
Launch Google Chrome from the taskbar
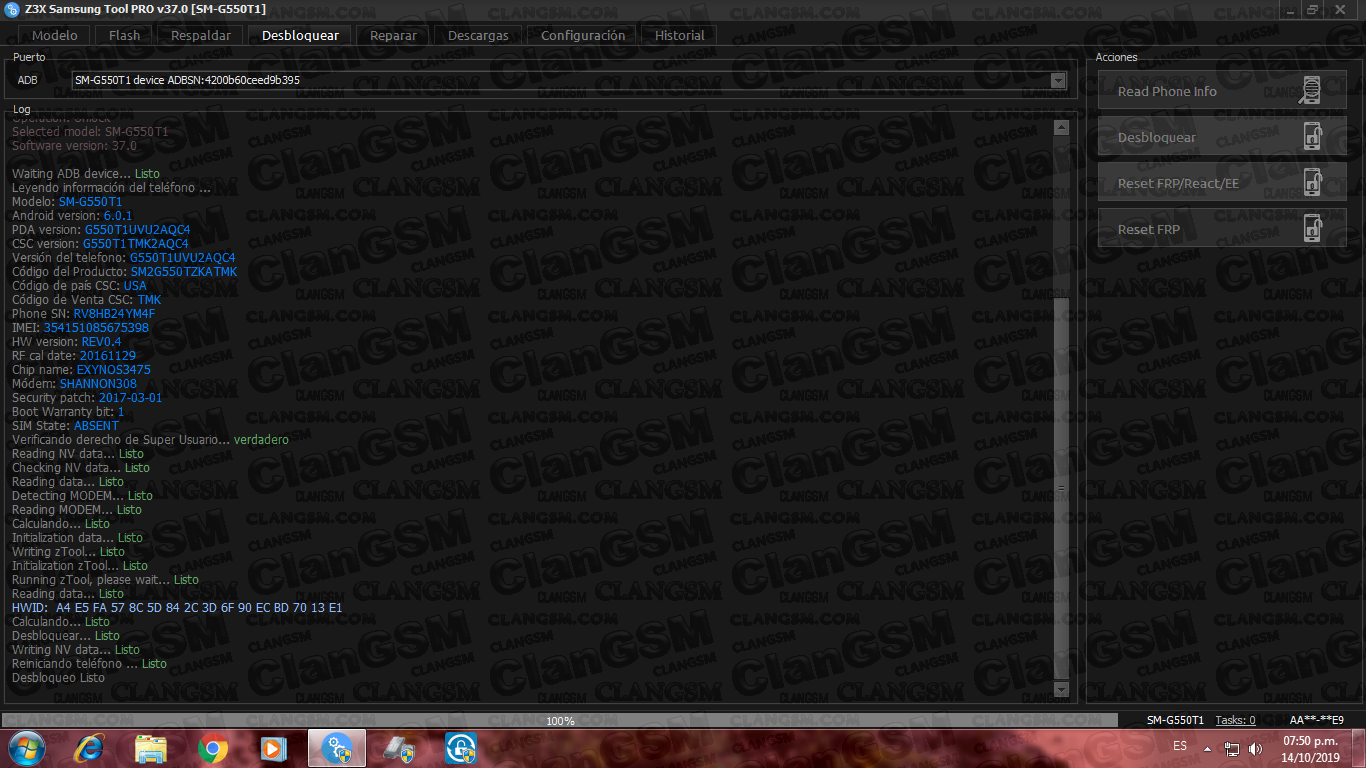[212, 748]
